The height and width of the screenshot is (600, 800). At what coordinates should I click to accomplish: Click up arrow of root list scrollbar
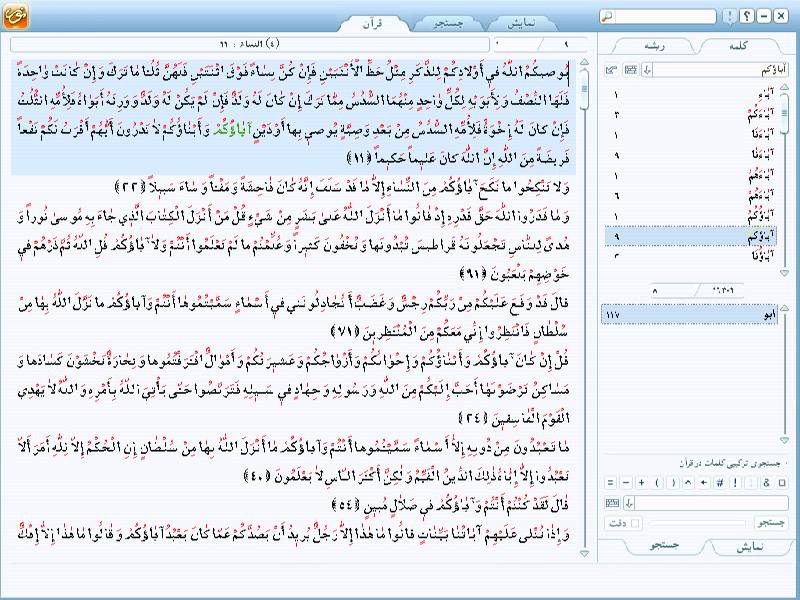tap(785, 307)
